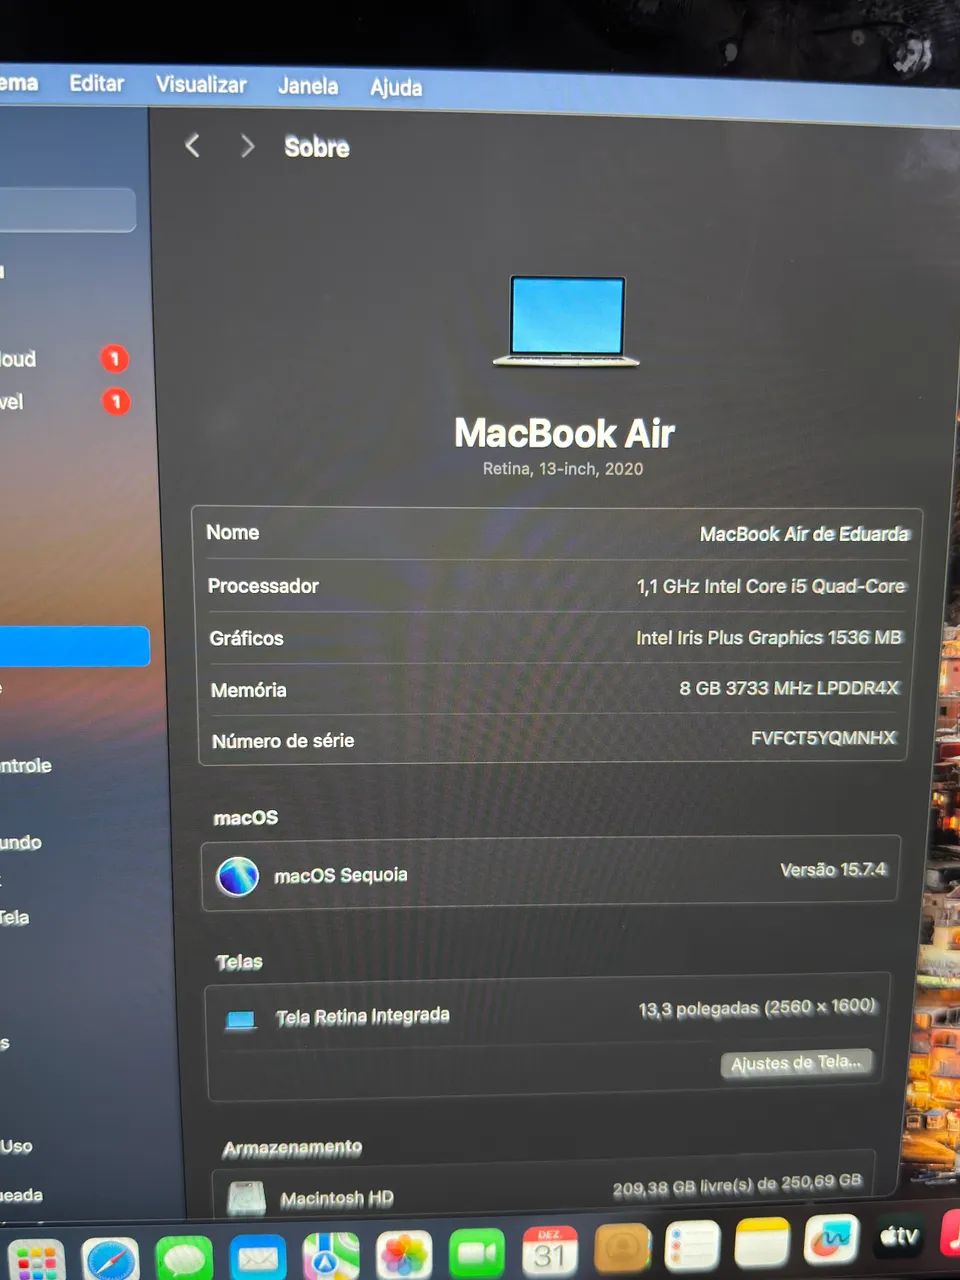Open Calendar from the Dock
The image size is (960, 1280).
550,1251
